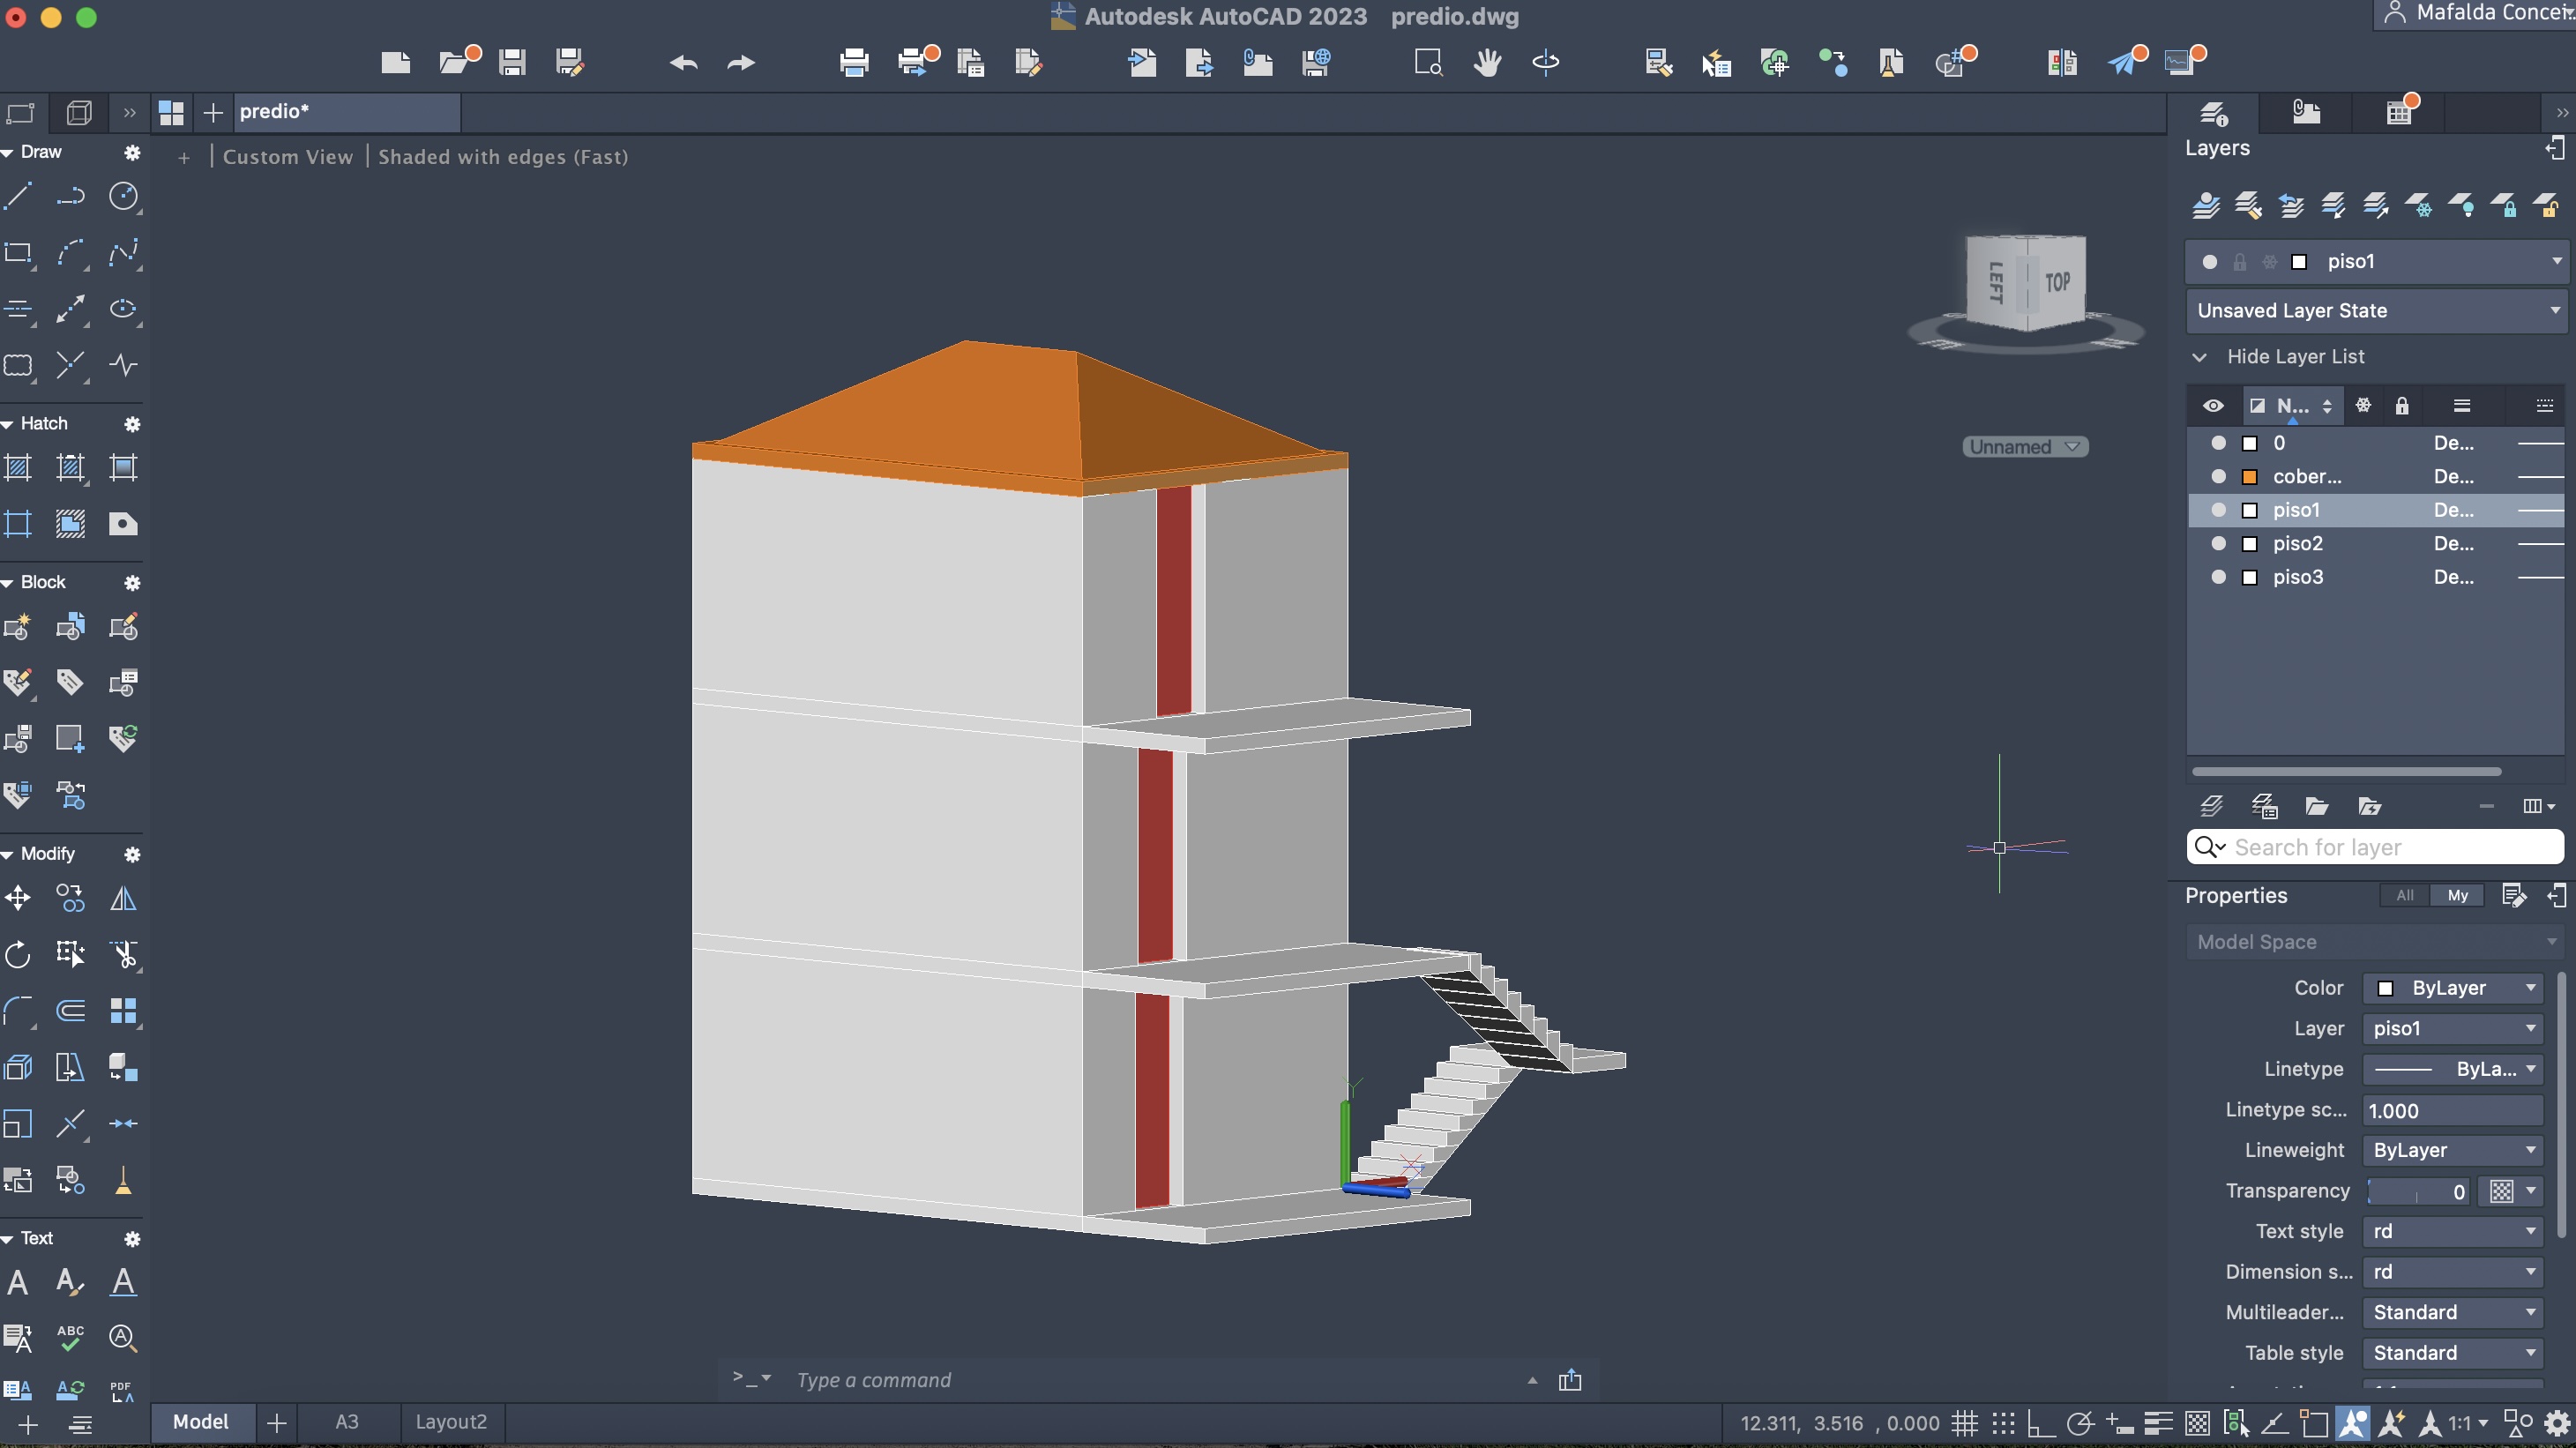Click the Undo arrow in toolbar
The image size is (2576, 1448).
click(683, 62)
